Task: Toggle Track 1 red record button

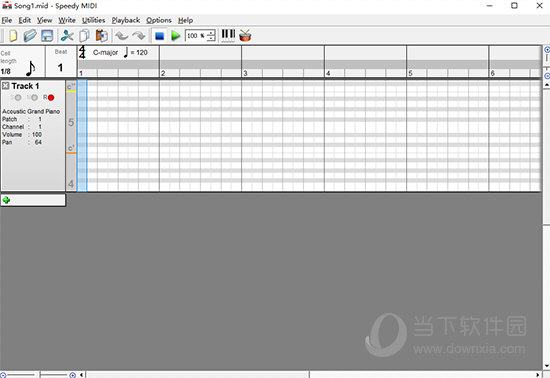Action: pos(51,97)
